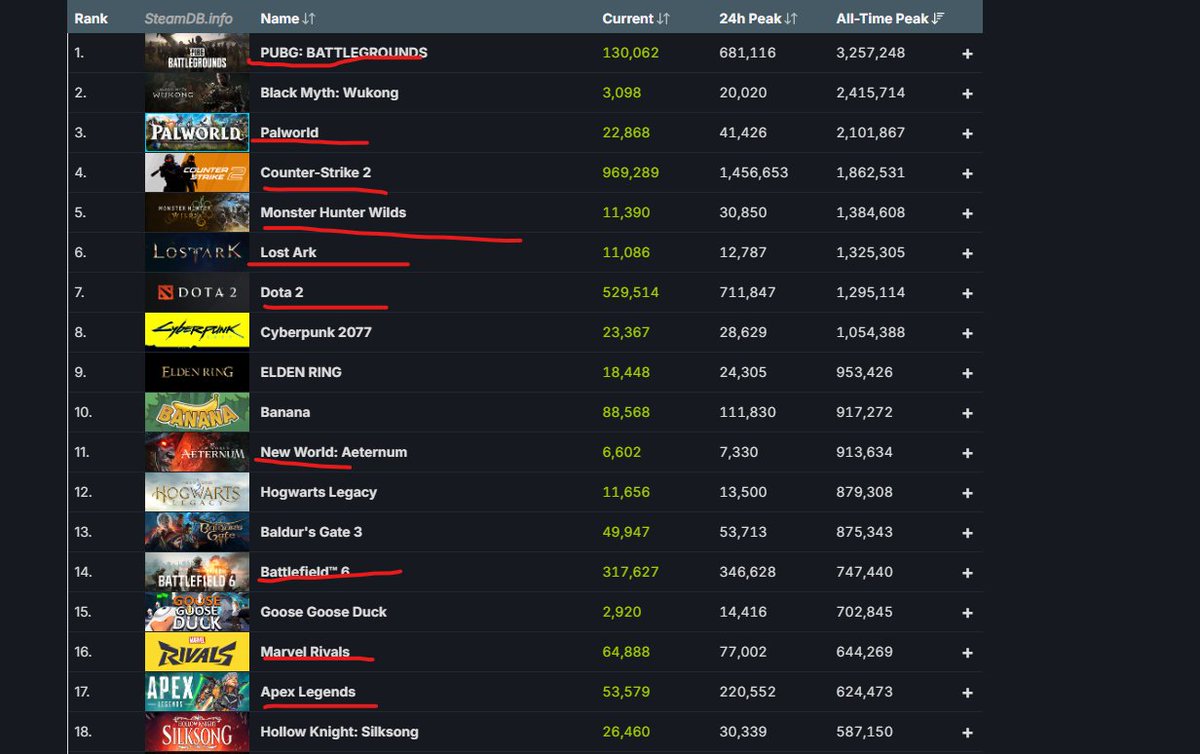Click the Palworld game thumbnail
This screenshot has height=754, width=1200.
tap(196, 132)
